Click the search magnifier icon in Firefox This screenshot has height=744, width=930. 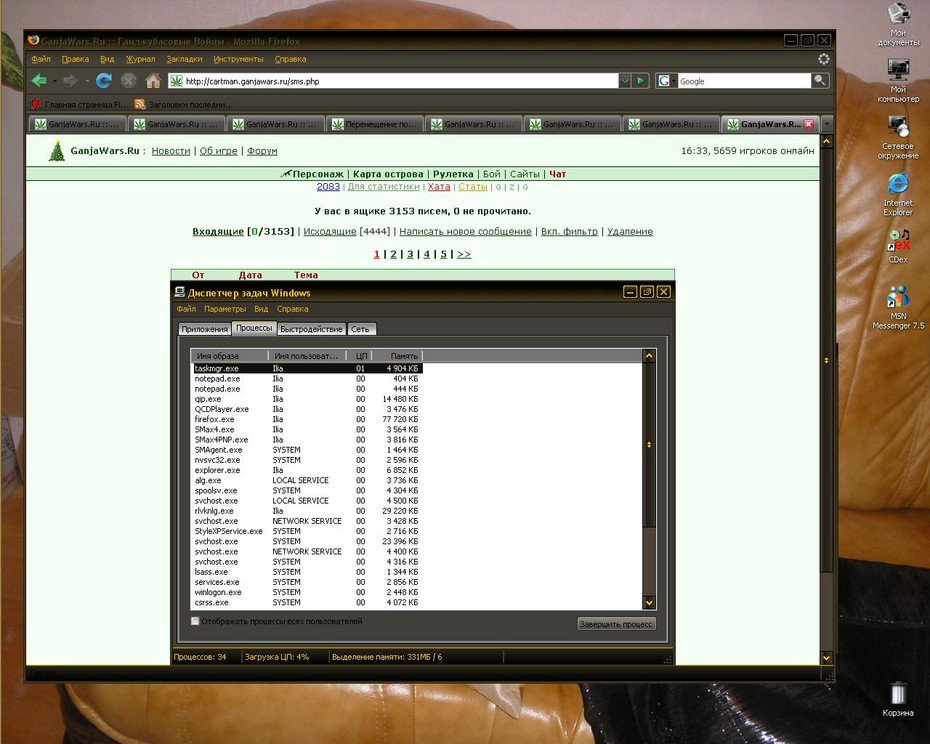[820, 81]
